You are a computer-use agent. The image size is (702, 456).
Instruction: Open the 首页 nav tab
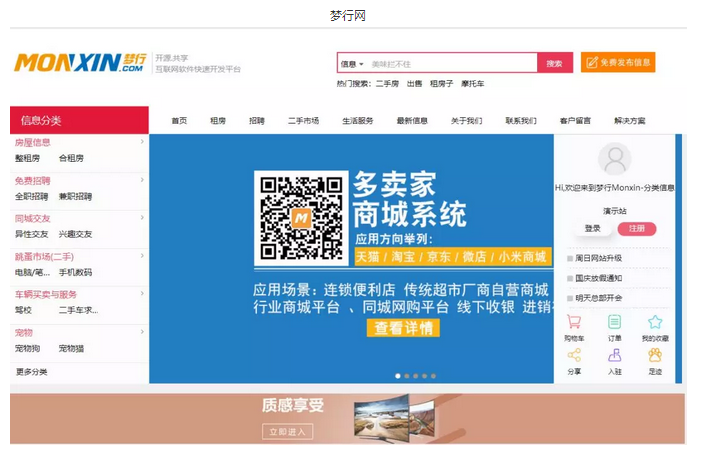179,121
